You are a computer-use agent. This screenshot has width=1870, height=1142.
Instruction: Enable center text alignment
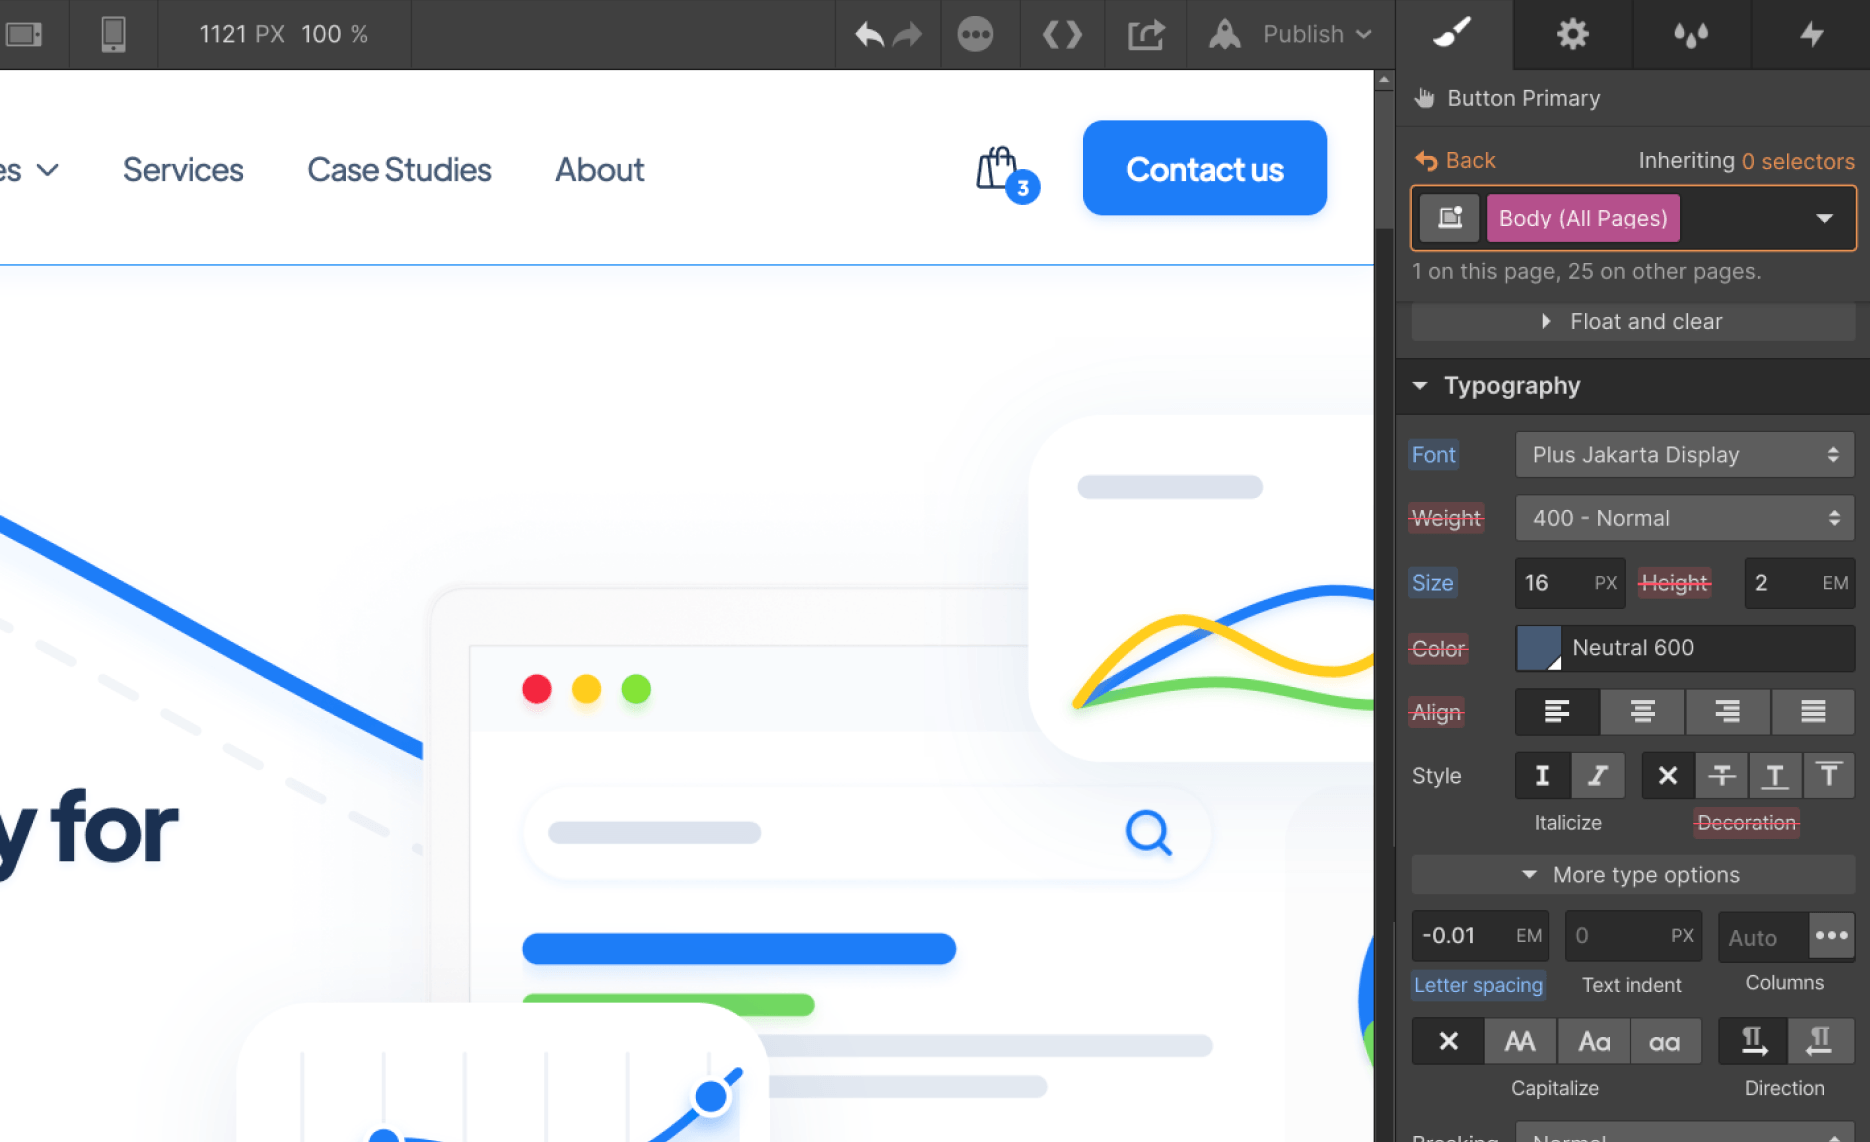click(1642, 712)
